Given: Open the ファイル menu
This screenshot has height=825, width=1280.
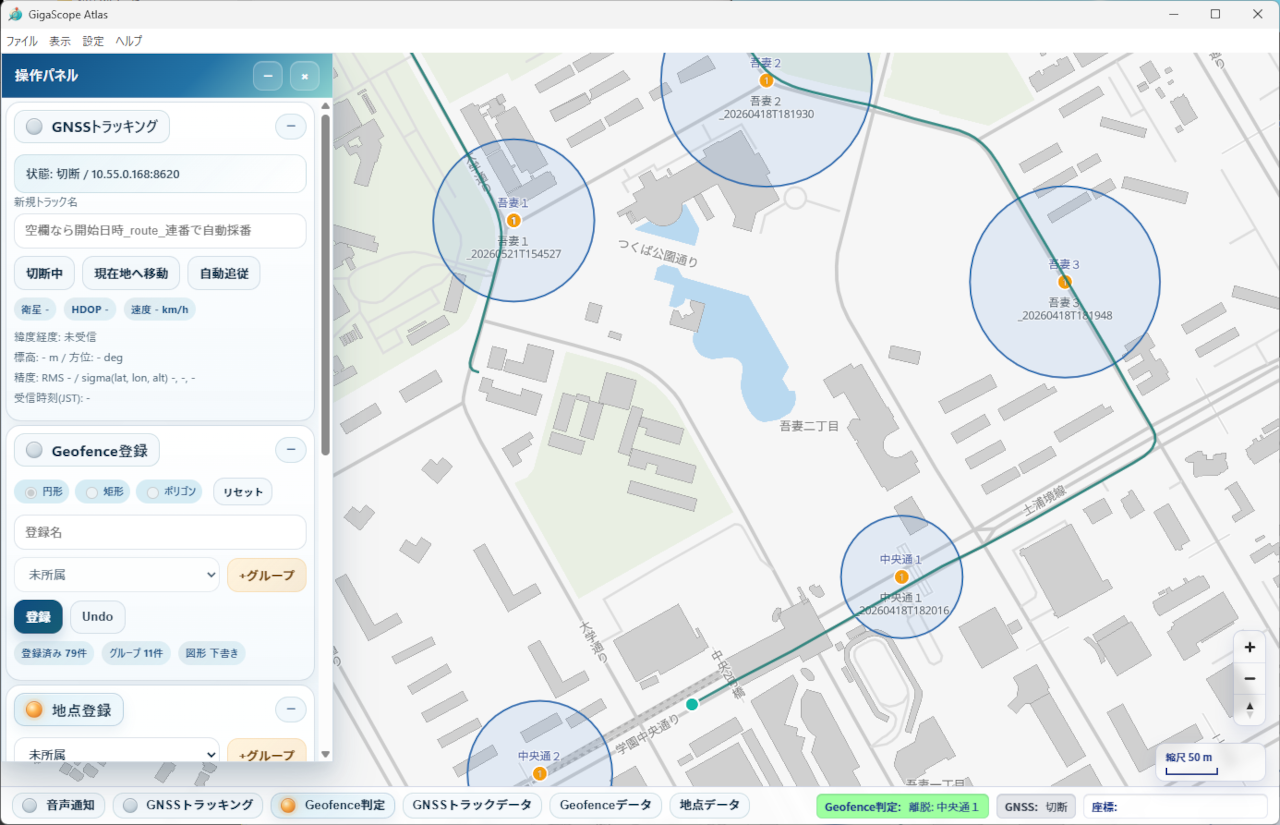Looking at the screenshot, I should (22, 41).
